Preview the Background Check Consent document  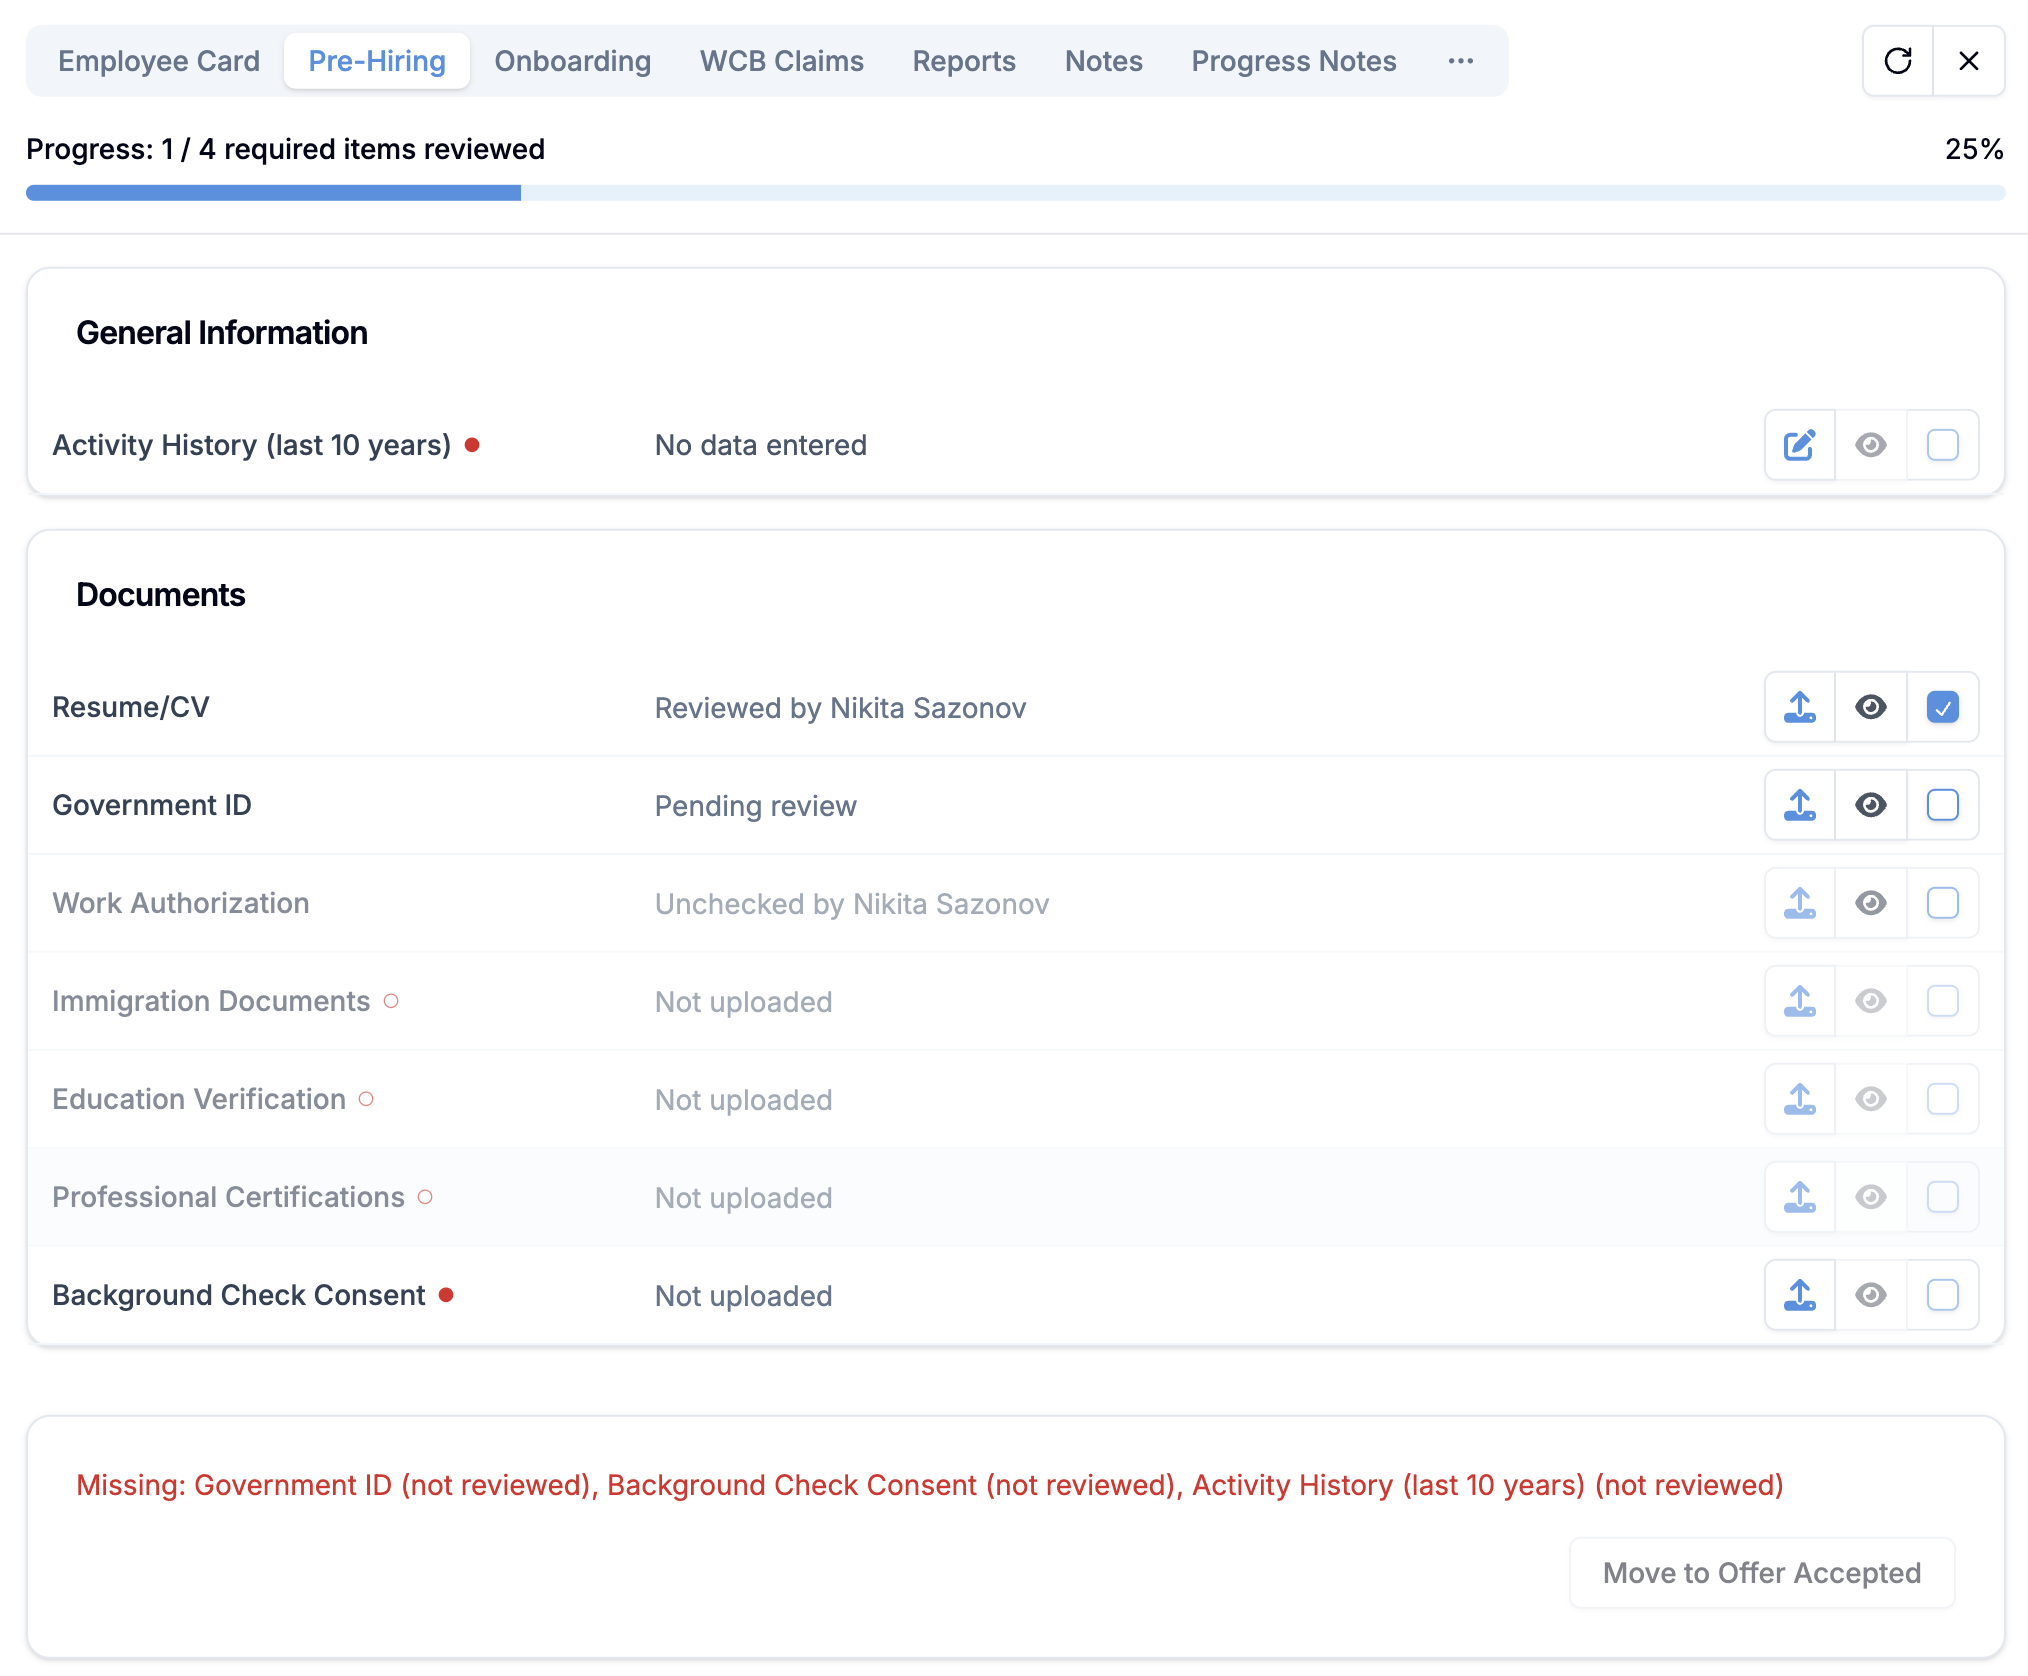(x=1871, y=1295)
